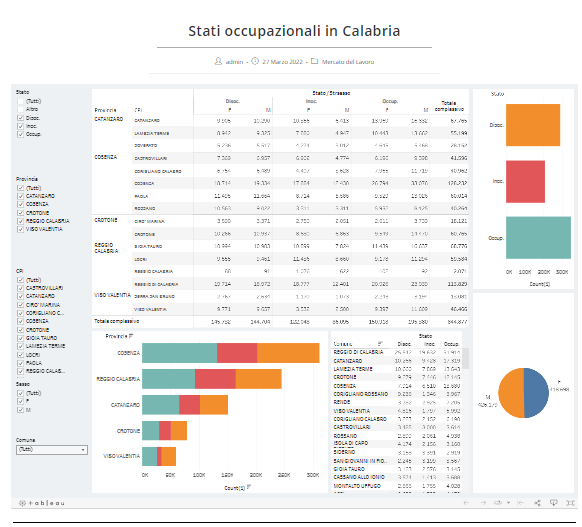Click SIDERNO row in comune table
This screenshot has width=582, height=527.
coord(396,452)
